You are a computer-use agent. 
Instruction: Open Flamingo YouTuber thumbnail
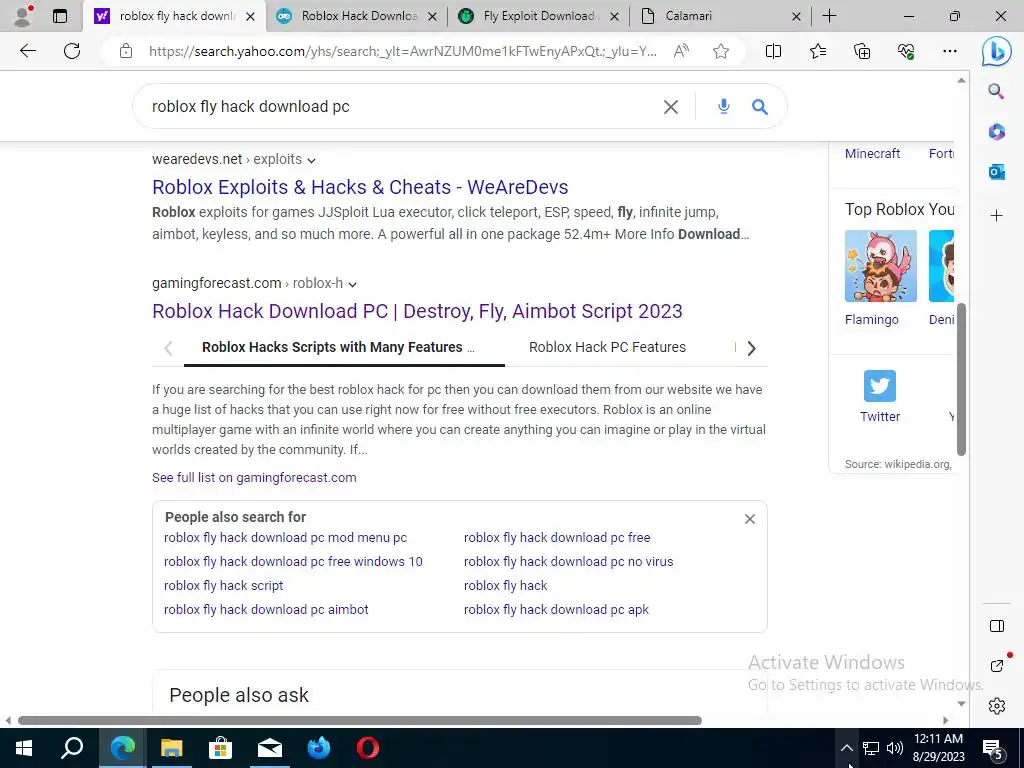pos(880,266)
